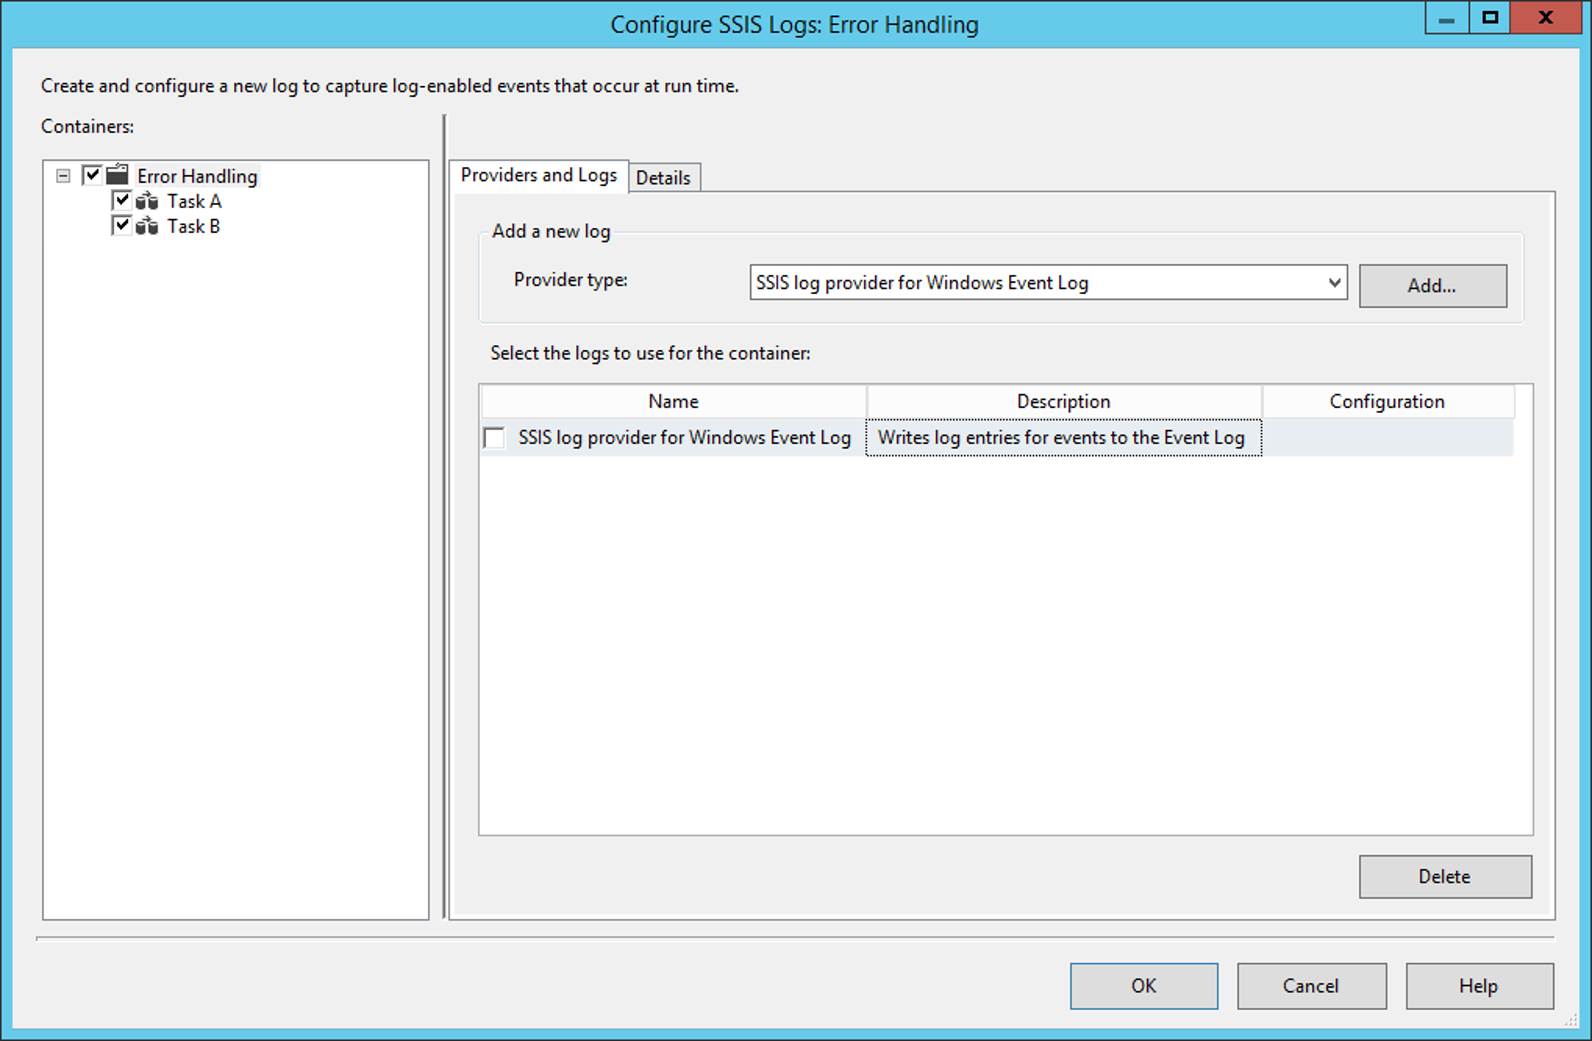Click the Task B icon in the tree
Screen dimensions: 1592x1041
click(x=147, y=226)
